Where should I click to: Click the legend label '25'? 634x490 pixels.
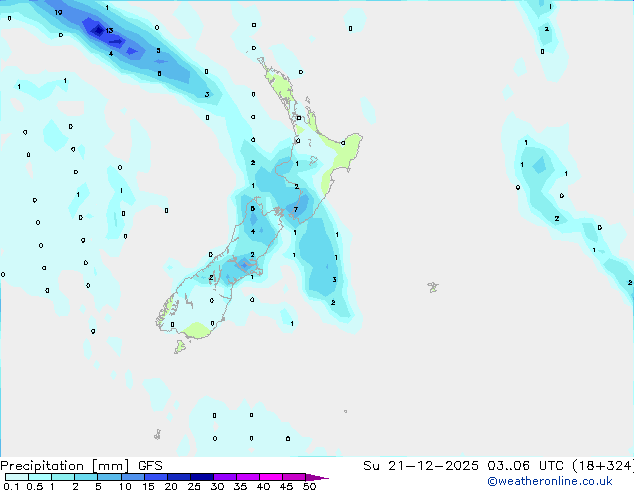coord(194,486)
